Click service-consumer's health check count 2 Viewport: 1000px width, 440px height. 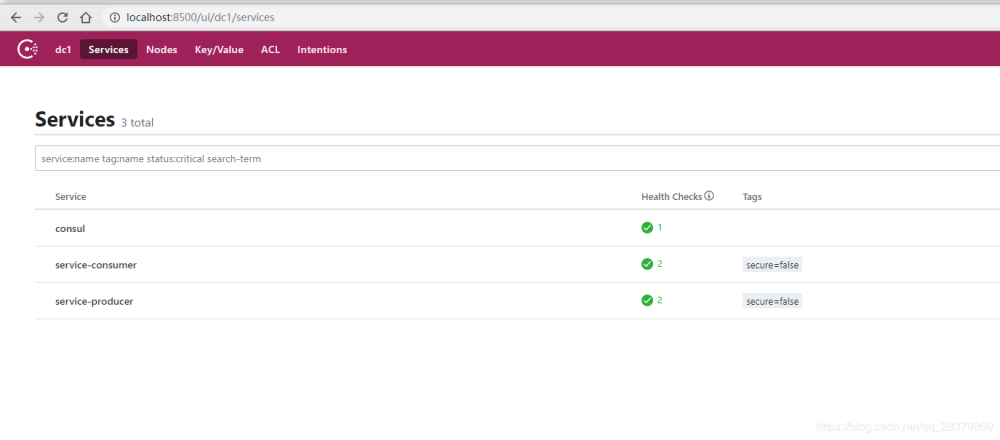pyautogui.click(x=659, y=263)
